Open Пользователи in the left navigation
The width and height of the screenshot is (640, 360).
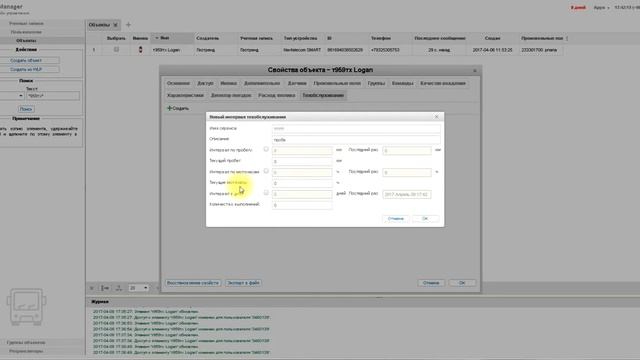(26, 32)
